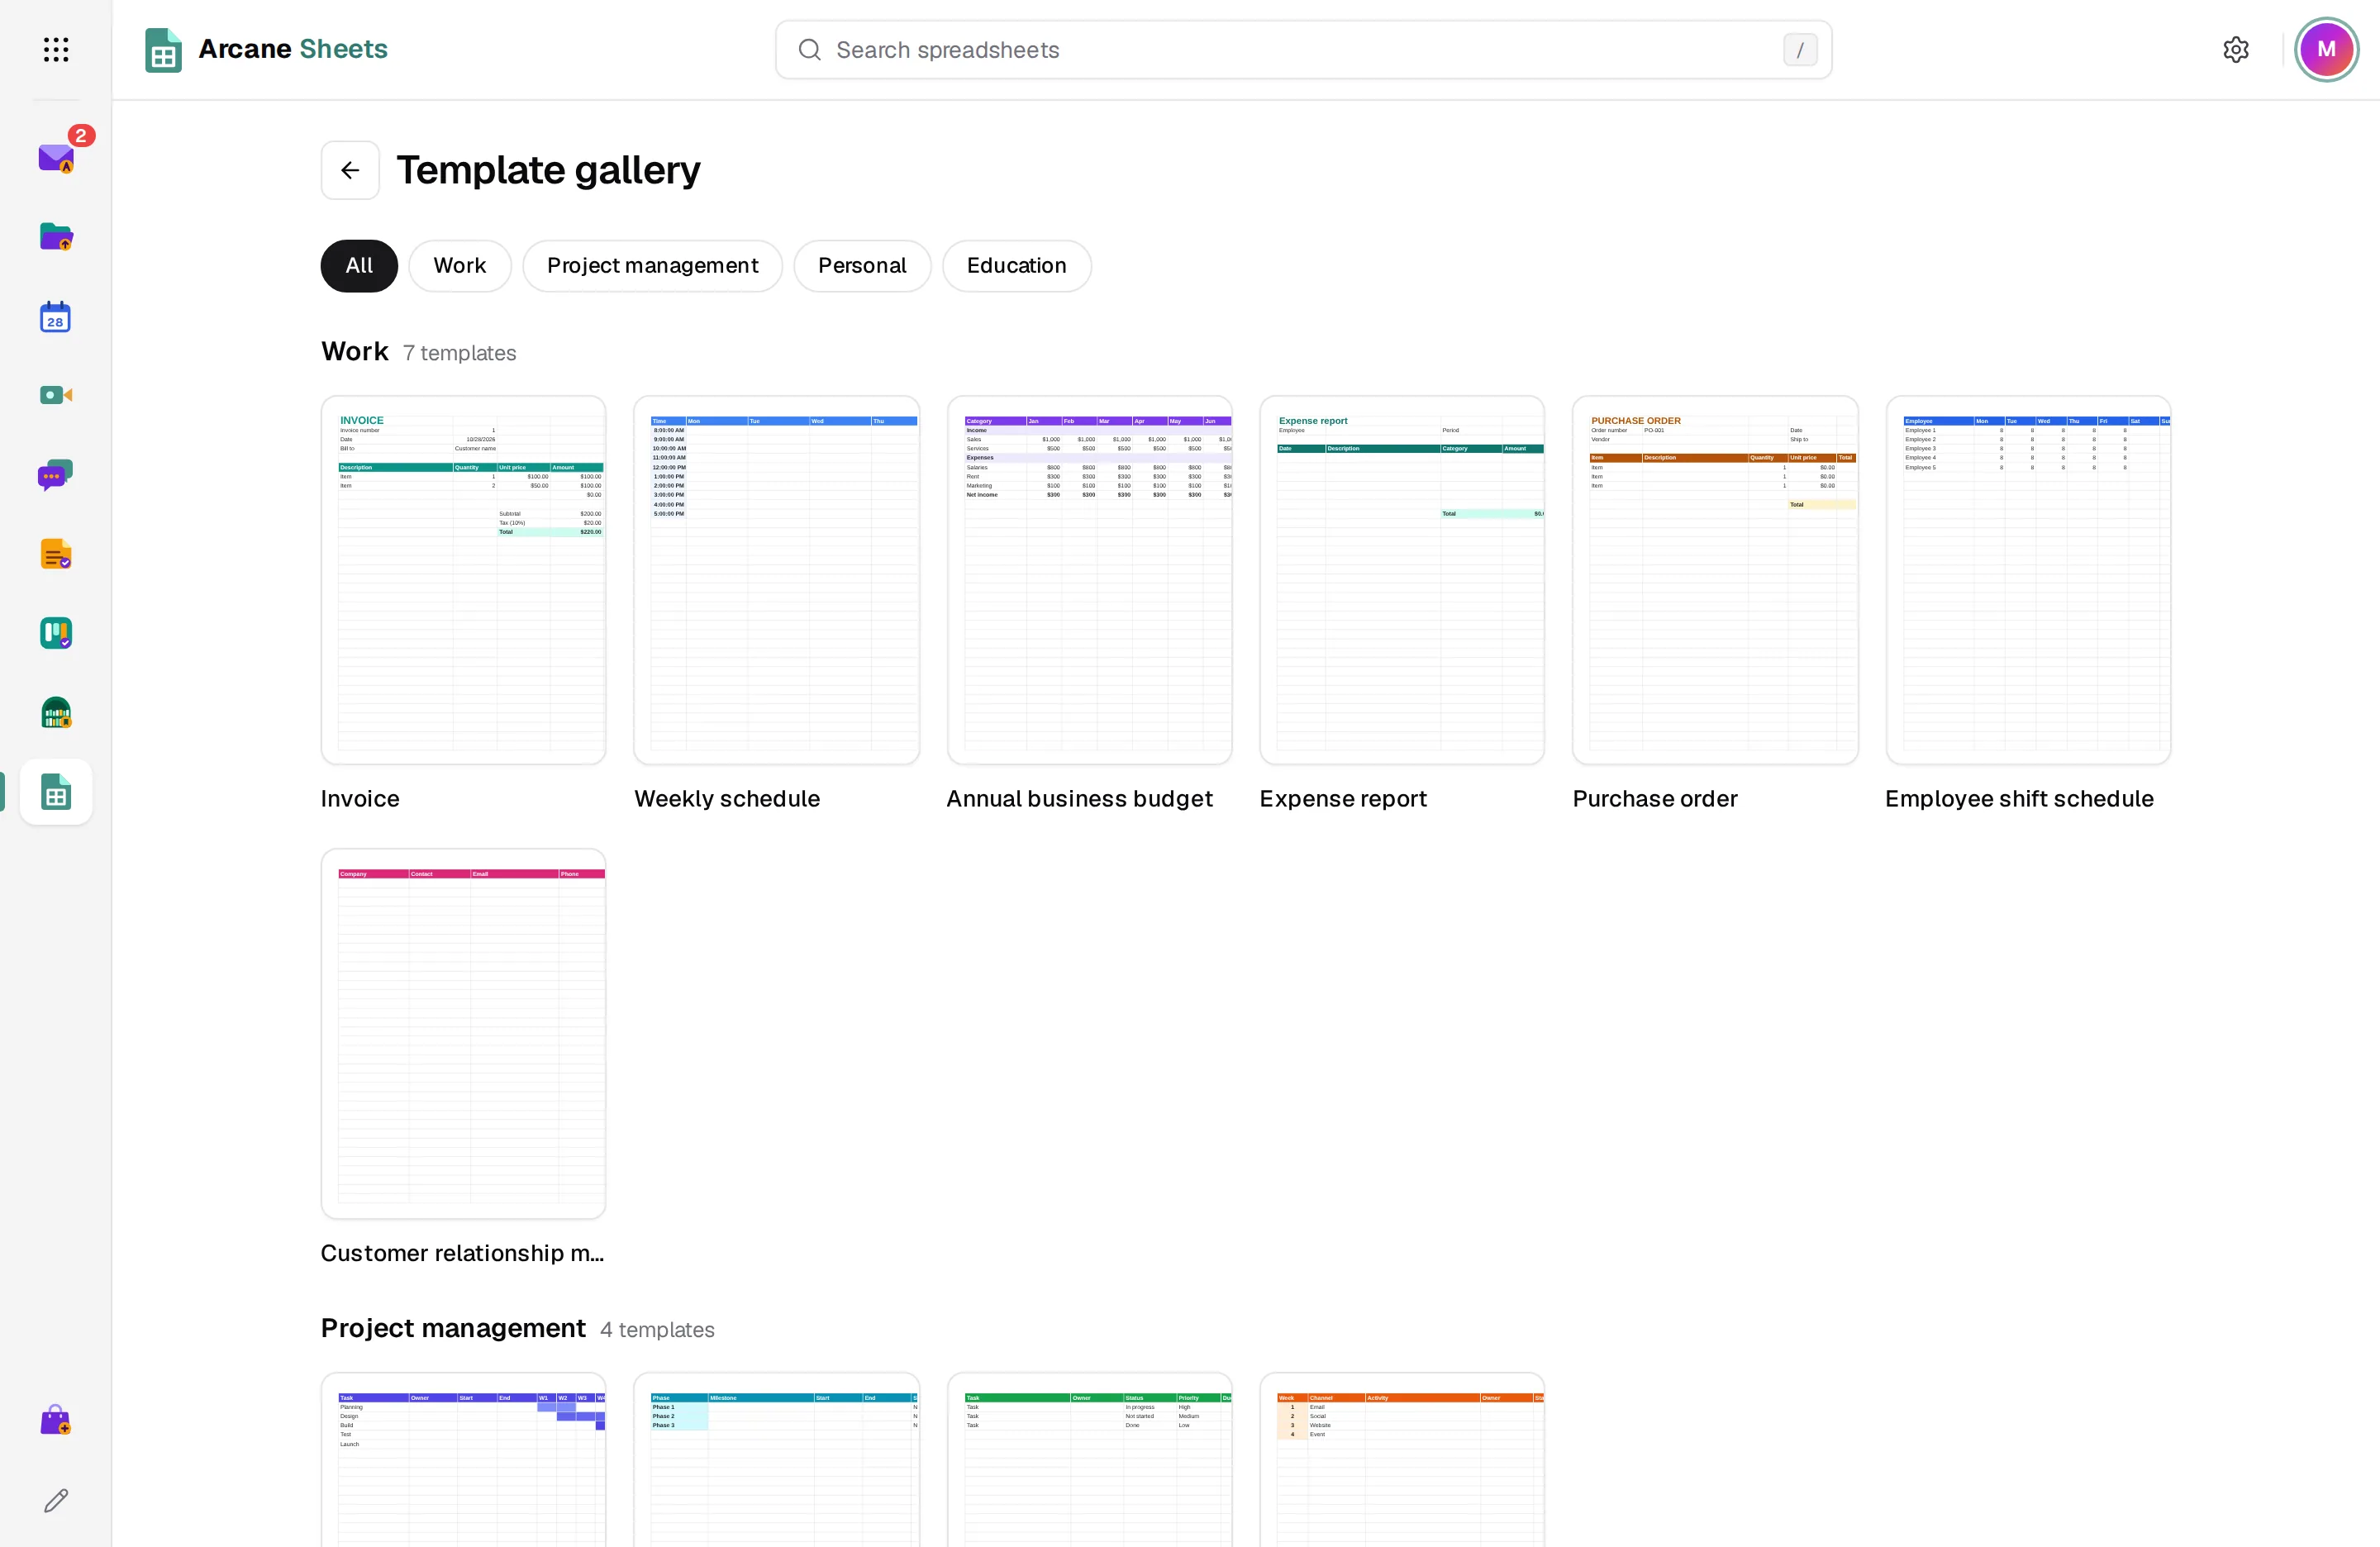Open the green analytics chart app icon
2380x1547 pixels.
pos(56,713)
